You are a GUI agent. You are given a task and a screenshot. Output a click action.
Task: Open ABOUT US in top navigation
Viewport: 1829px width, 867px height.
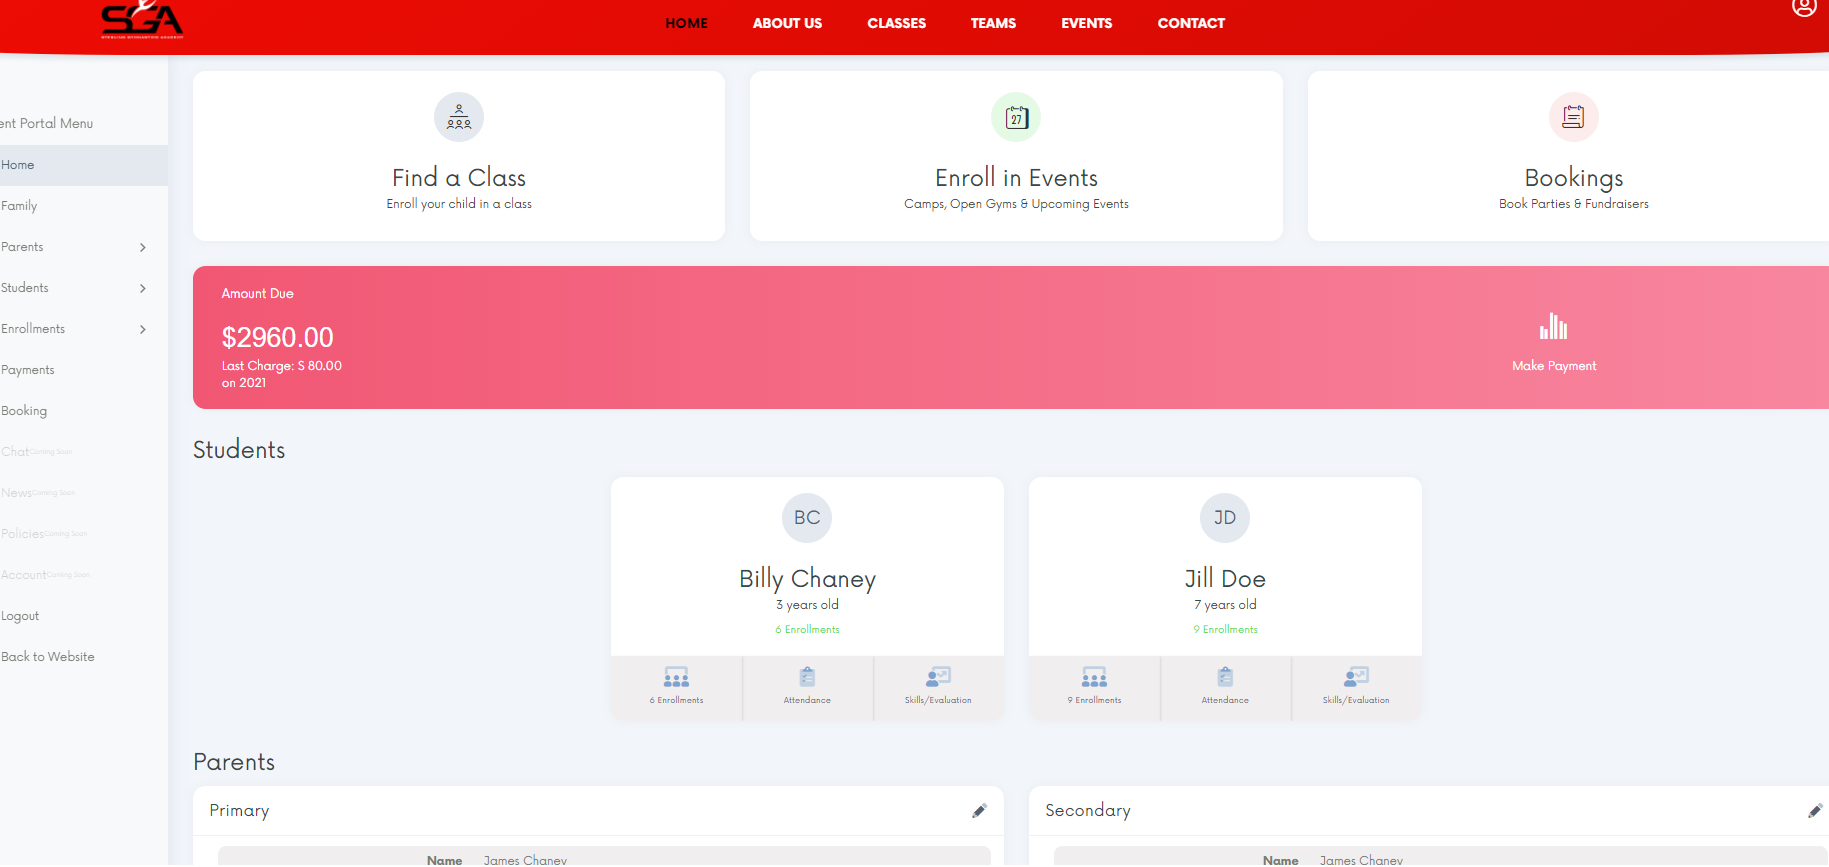787,23
